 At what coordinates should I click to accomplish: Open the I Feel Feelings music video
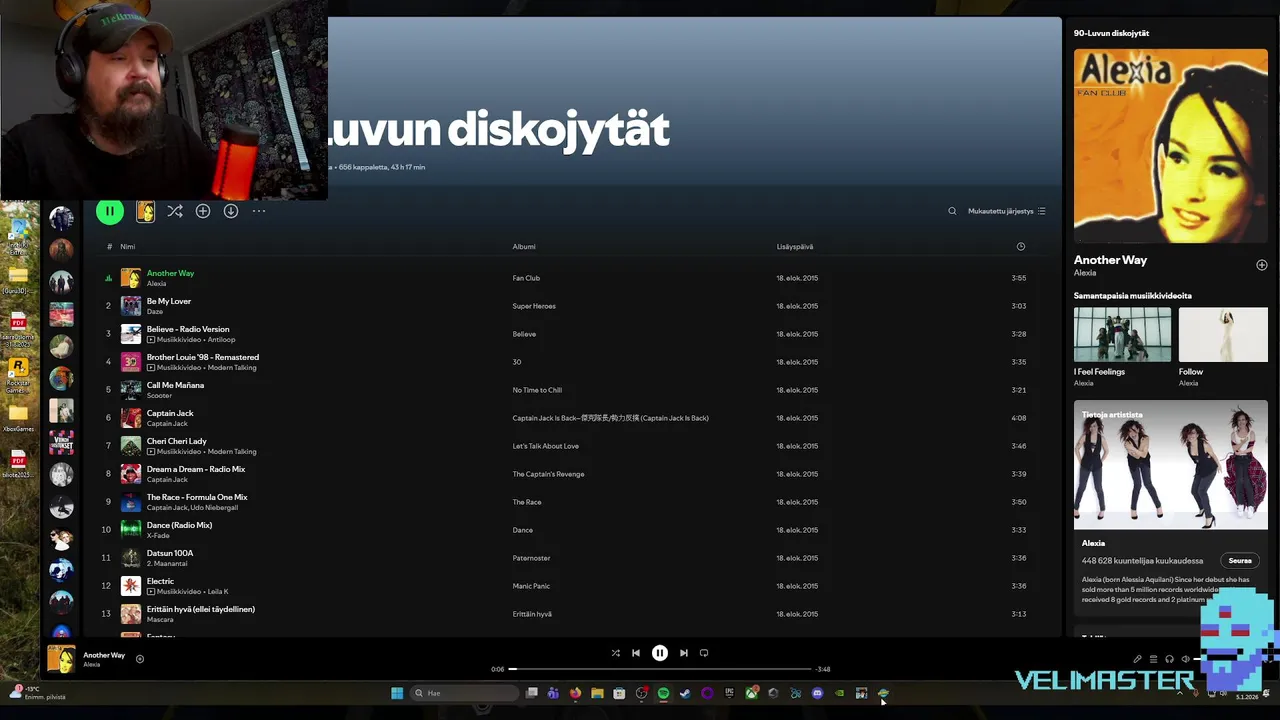(1122, 335)
